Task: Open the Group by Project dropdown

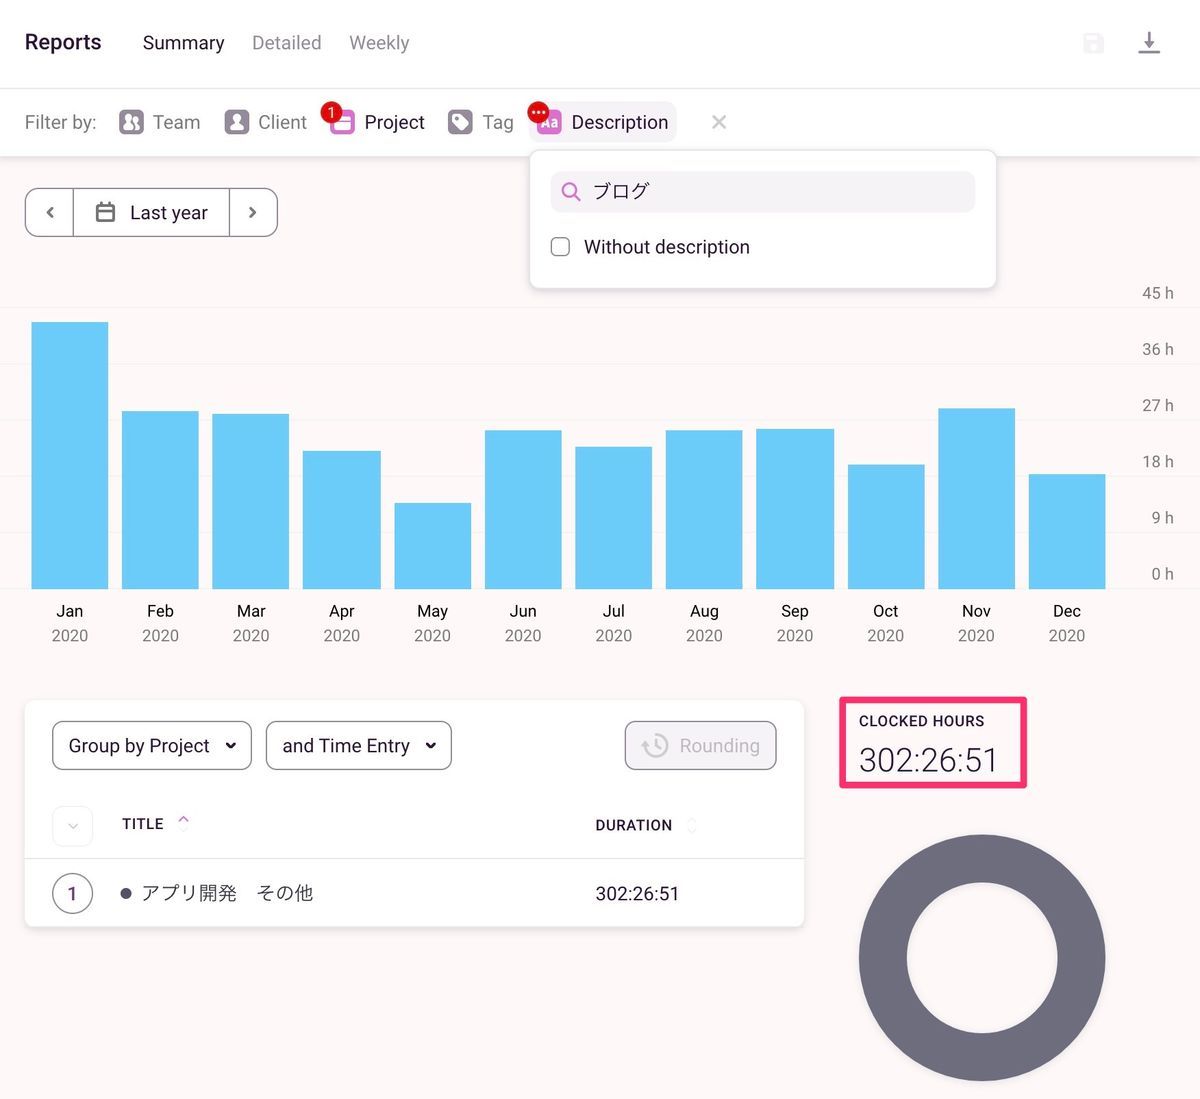Action: click(152, 746)
